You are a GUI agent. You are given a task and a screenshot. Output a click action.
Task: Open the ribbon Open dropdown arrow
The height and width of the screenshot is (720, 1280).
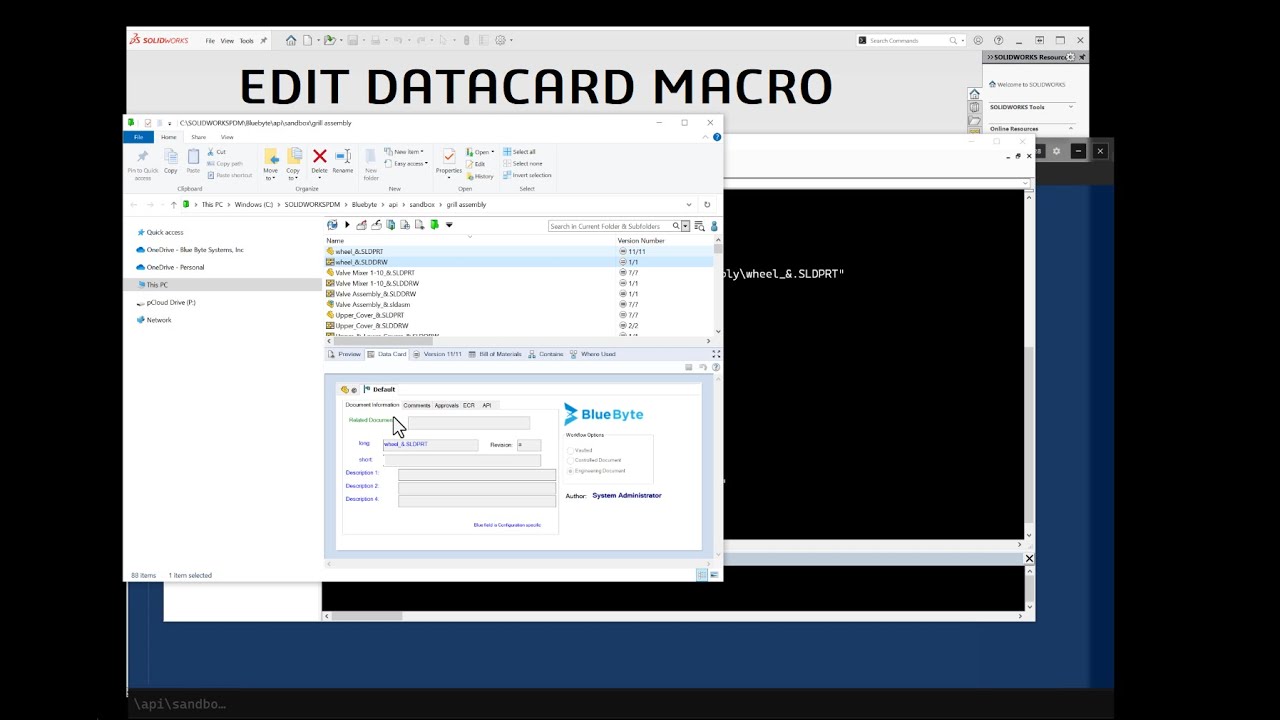click(x=491, y=152)
